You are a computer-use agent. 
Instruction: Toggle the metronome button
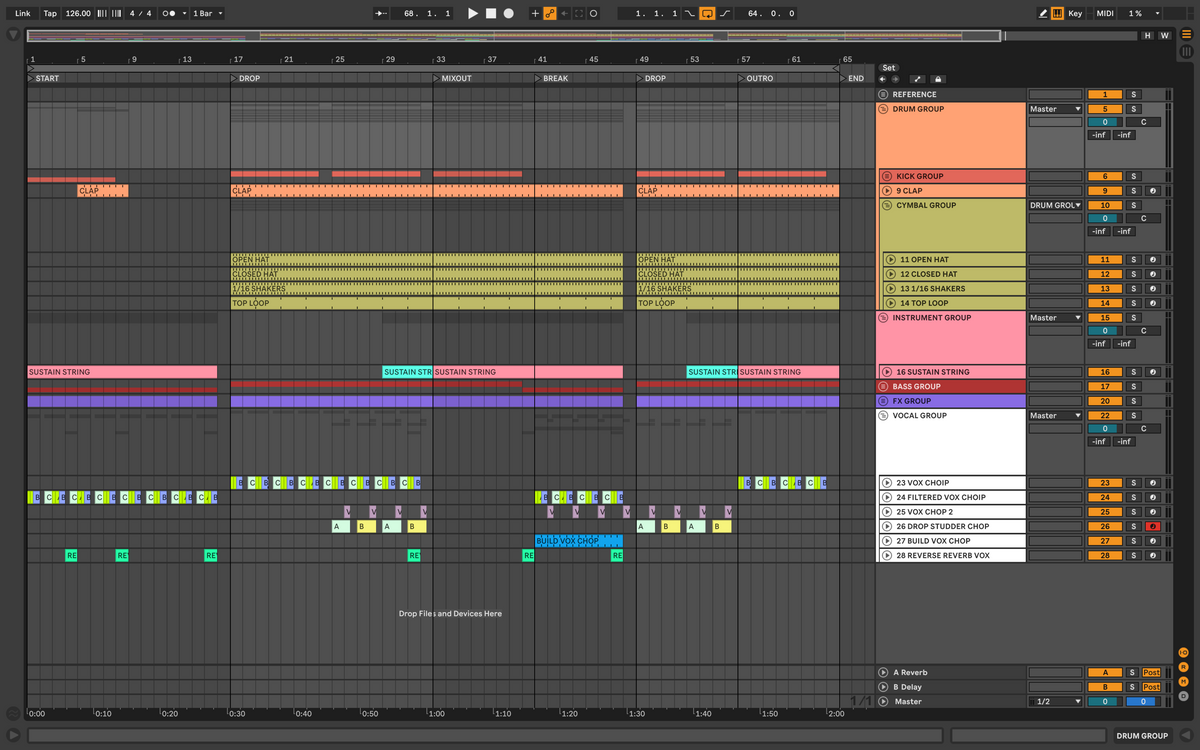[x=170, y=14]
